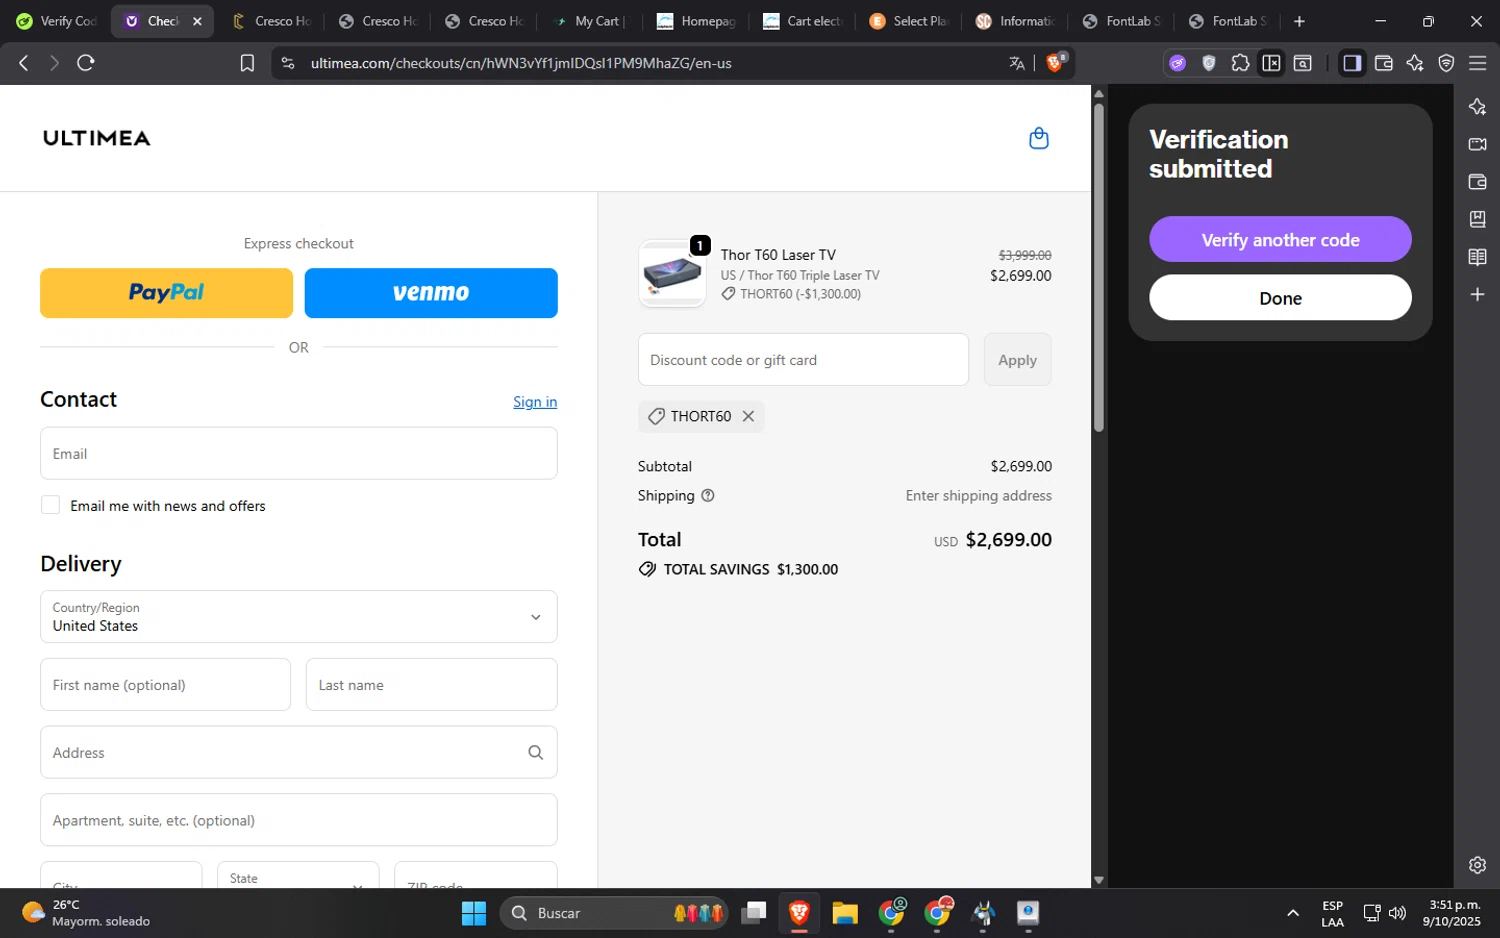Remove the THORT60 discount code
This screenshot has height=938, width=1500.
pyautogui.click(x=748, y=416)
